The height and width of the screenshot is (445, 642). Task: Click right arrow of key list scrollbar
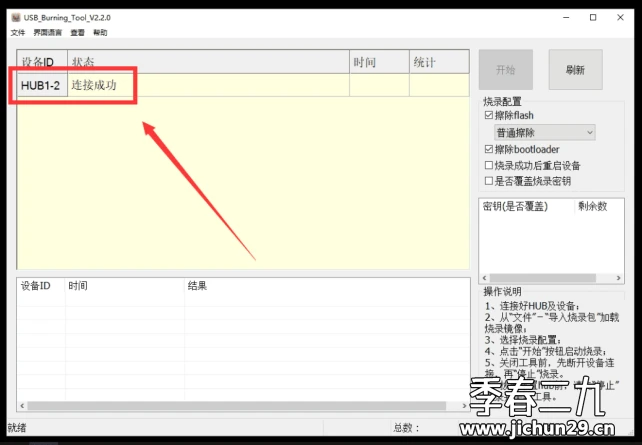pyautogui.click(x=618, y=278)
